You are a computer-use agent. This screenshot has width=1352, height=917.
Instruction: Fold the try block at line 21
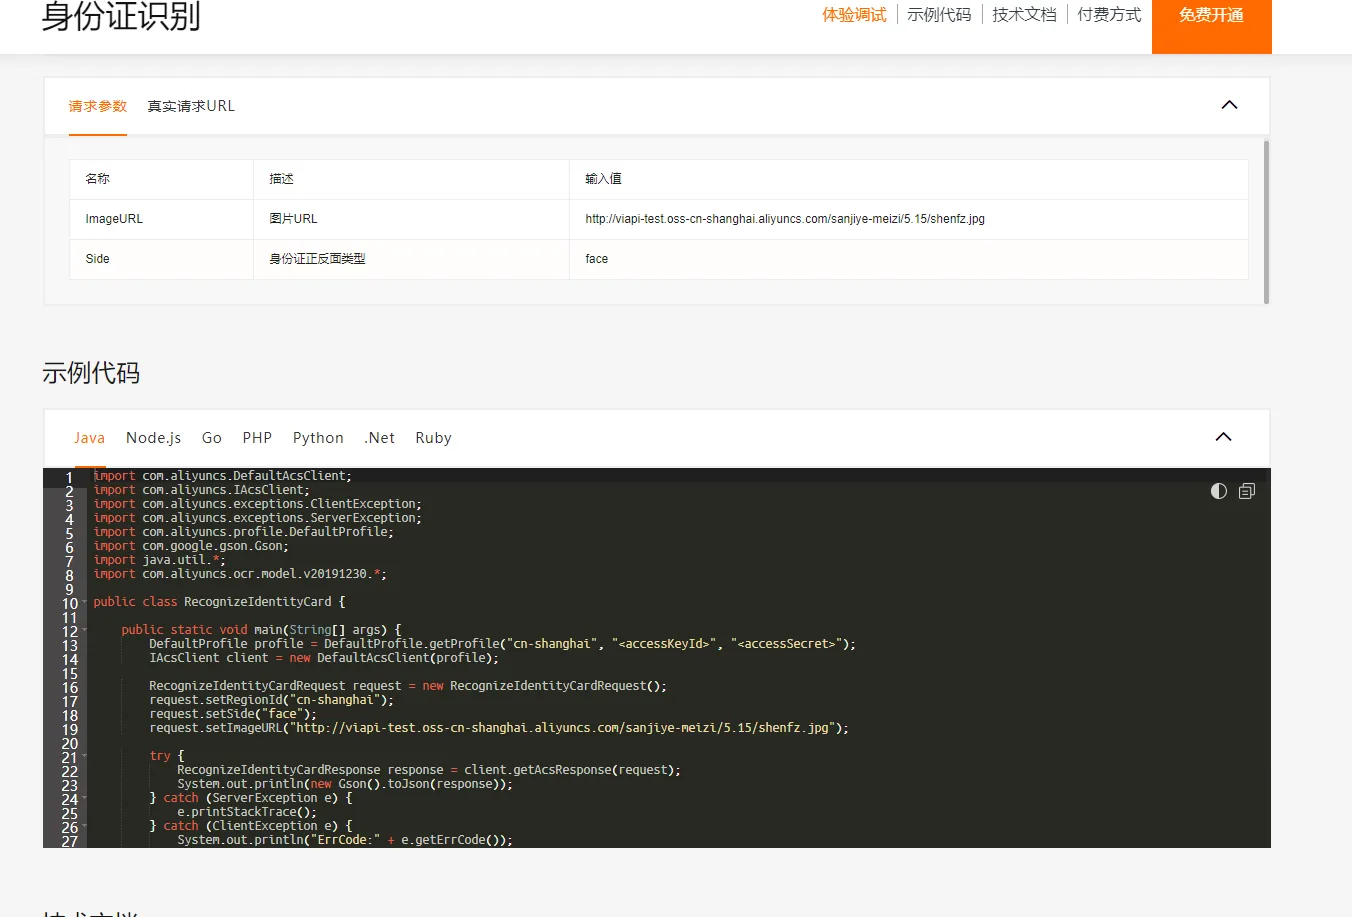tap(84, 756)
